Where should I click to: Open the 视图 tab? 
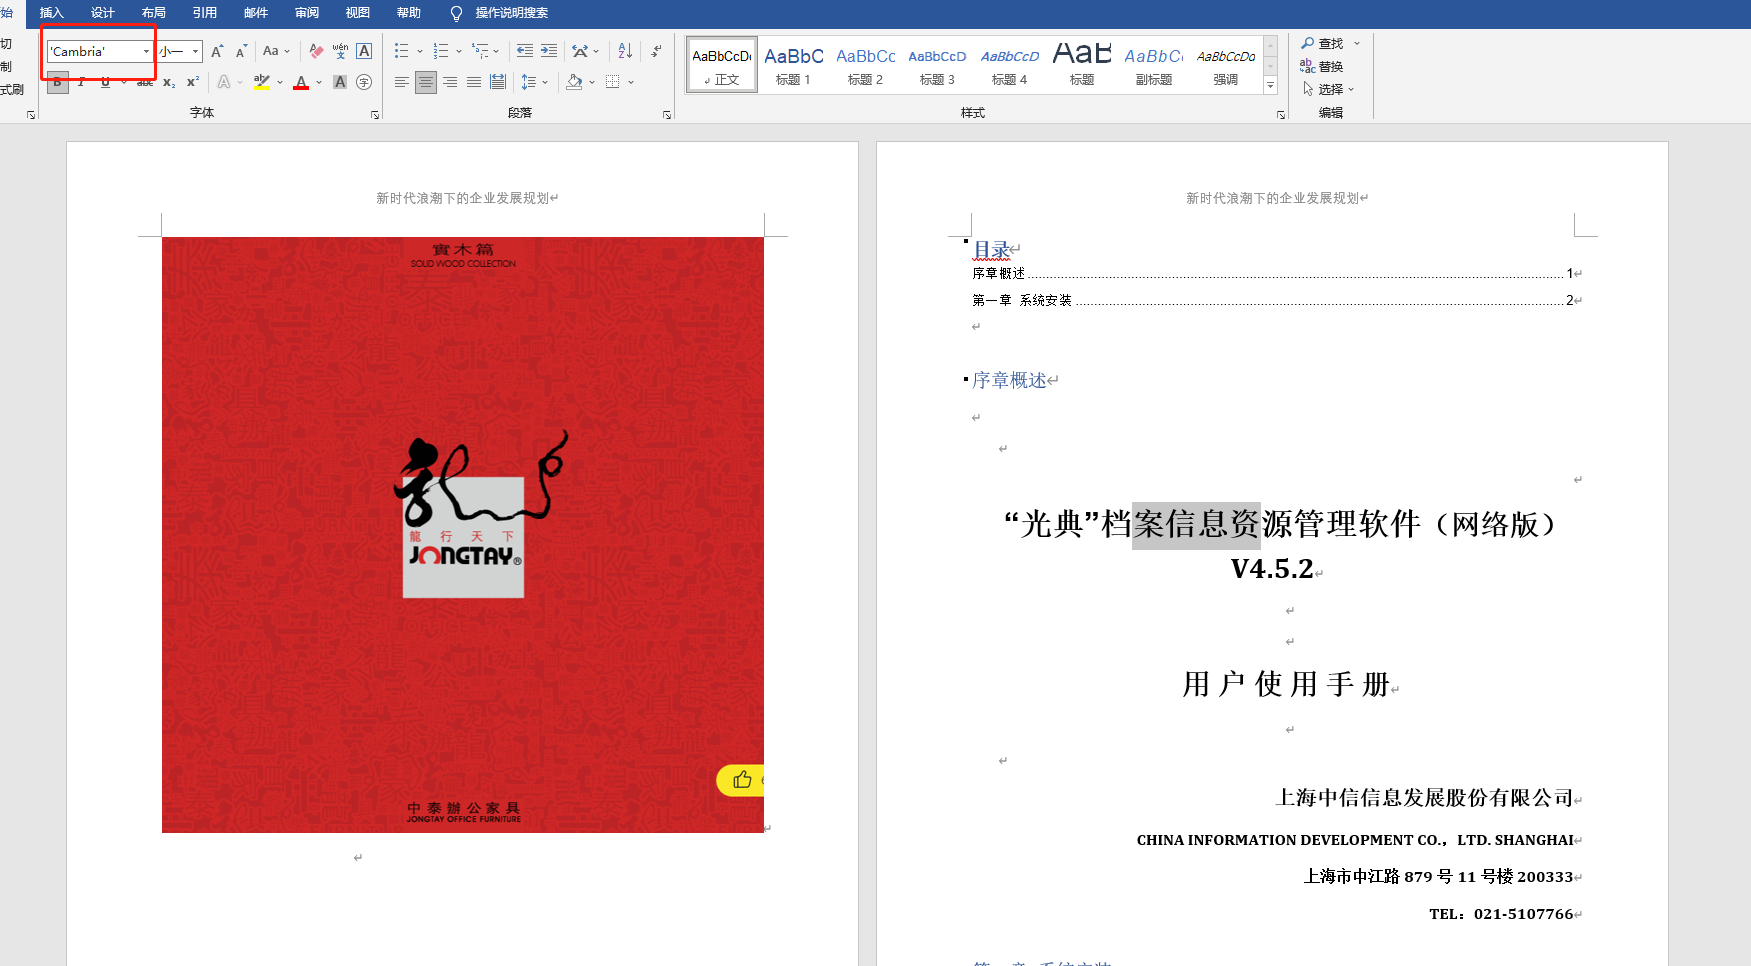[357, 13]
